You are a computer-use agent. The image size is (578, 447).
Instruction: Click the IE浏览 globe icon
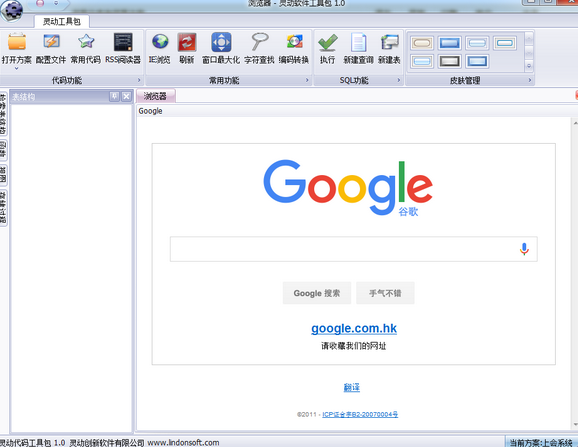160,42
